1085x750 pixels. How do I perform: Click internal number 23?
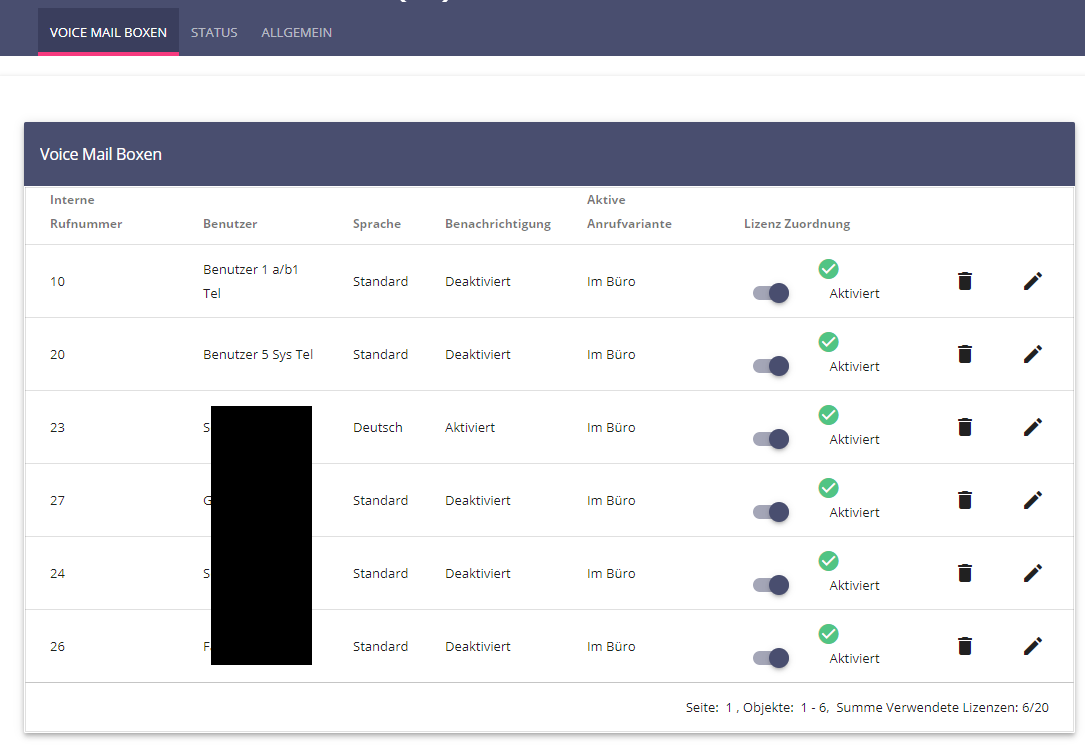coord(57,428)
